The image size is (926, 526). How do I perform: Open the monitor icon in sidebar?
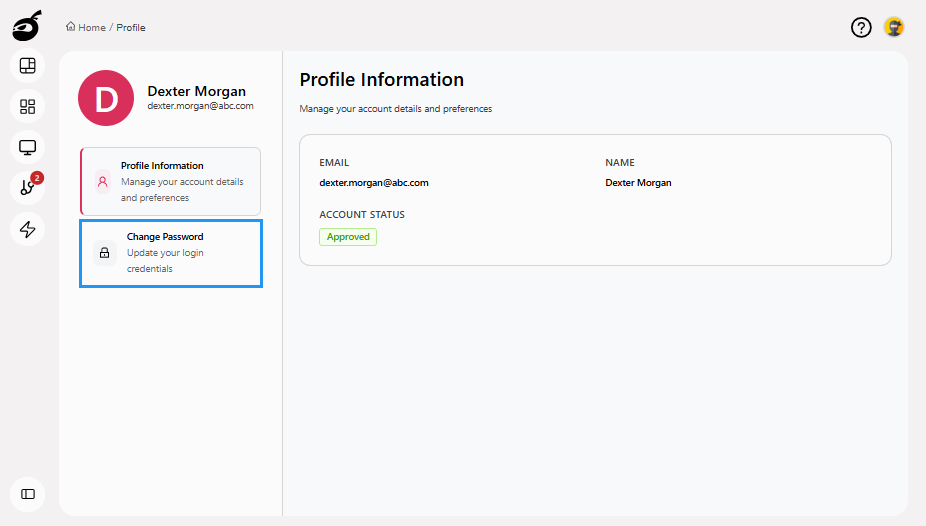[28, 147]
